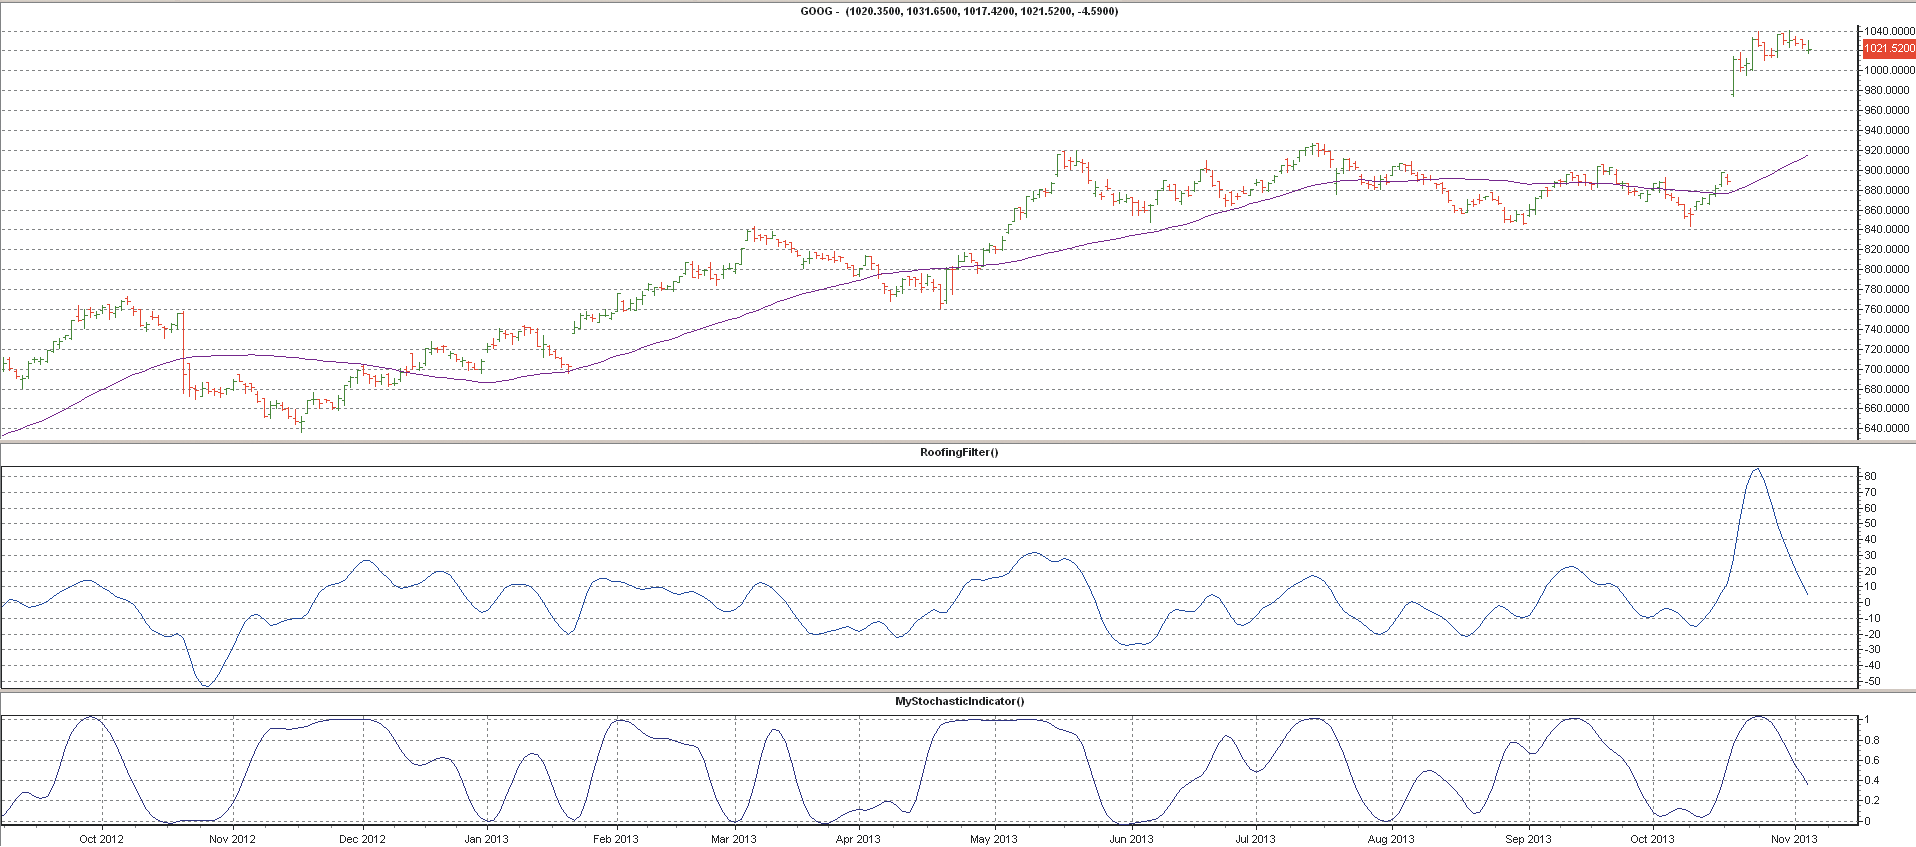Screen dimensions: 1916x847
Task: Select the Jan 2013 date label
Action: coord(486,839)
